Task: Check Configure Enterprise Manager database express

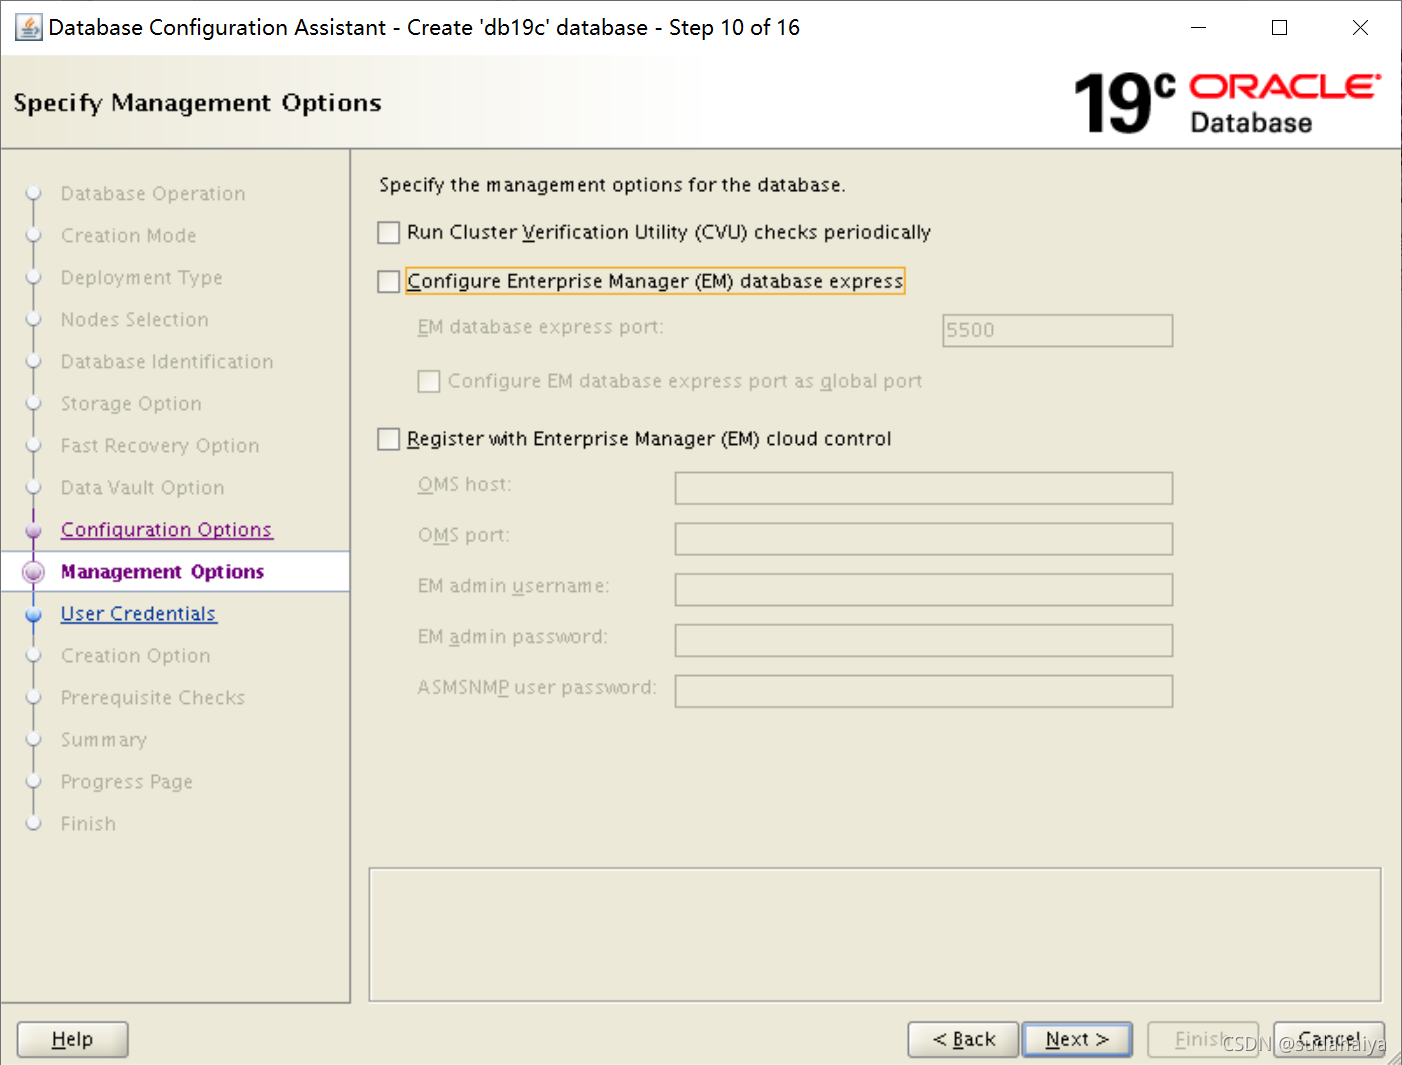Action: (389, 282)
